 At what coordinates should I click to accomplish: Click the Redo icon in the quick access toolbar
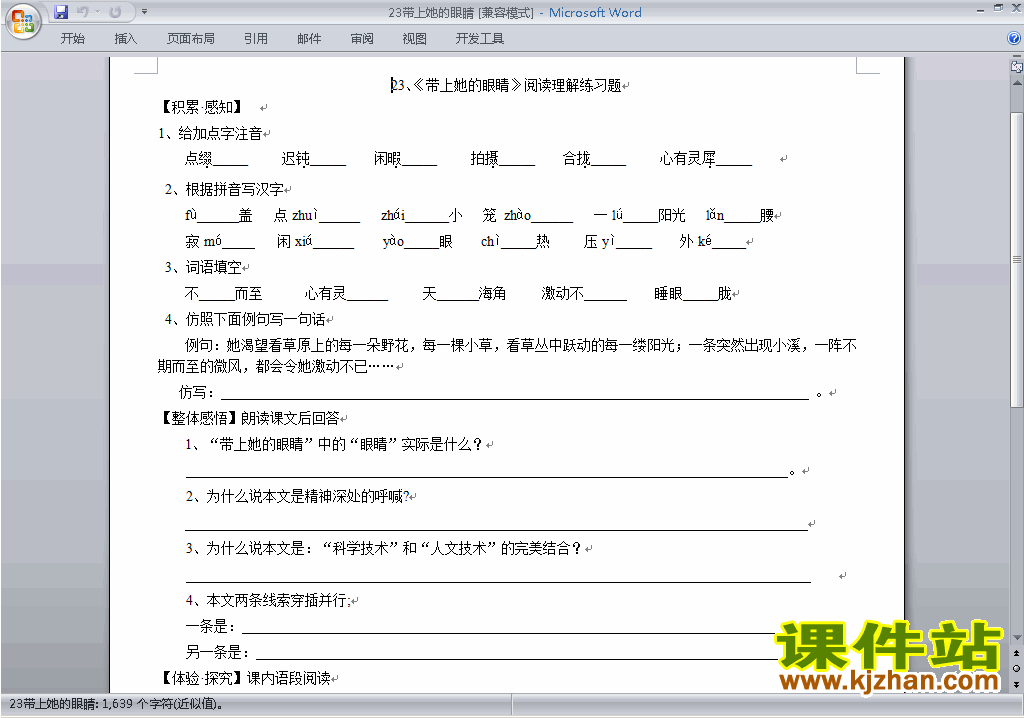[116, 12]
